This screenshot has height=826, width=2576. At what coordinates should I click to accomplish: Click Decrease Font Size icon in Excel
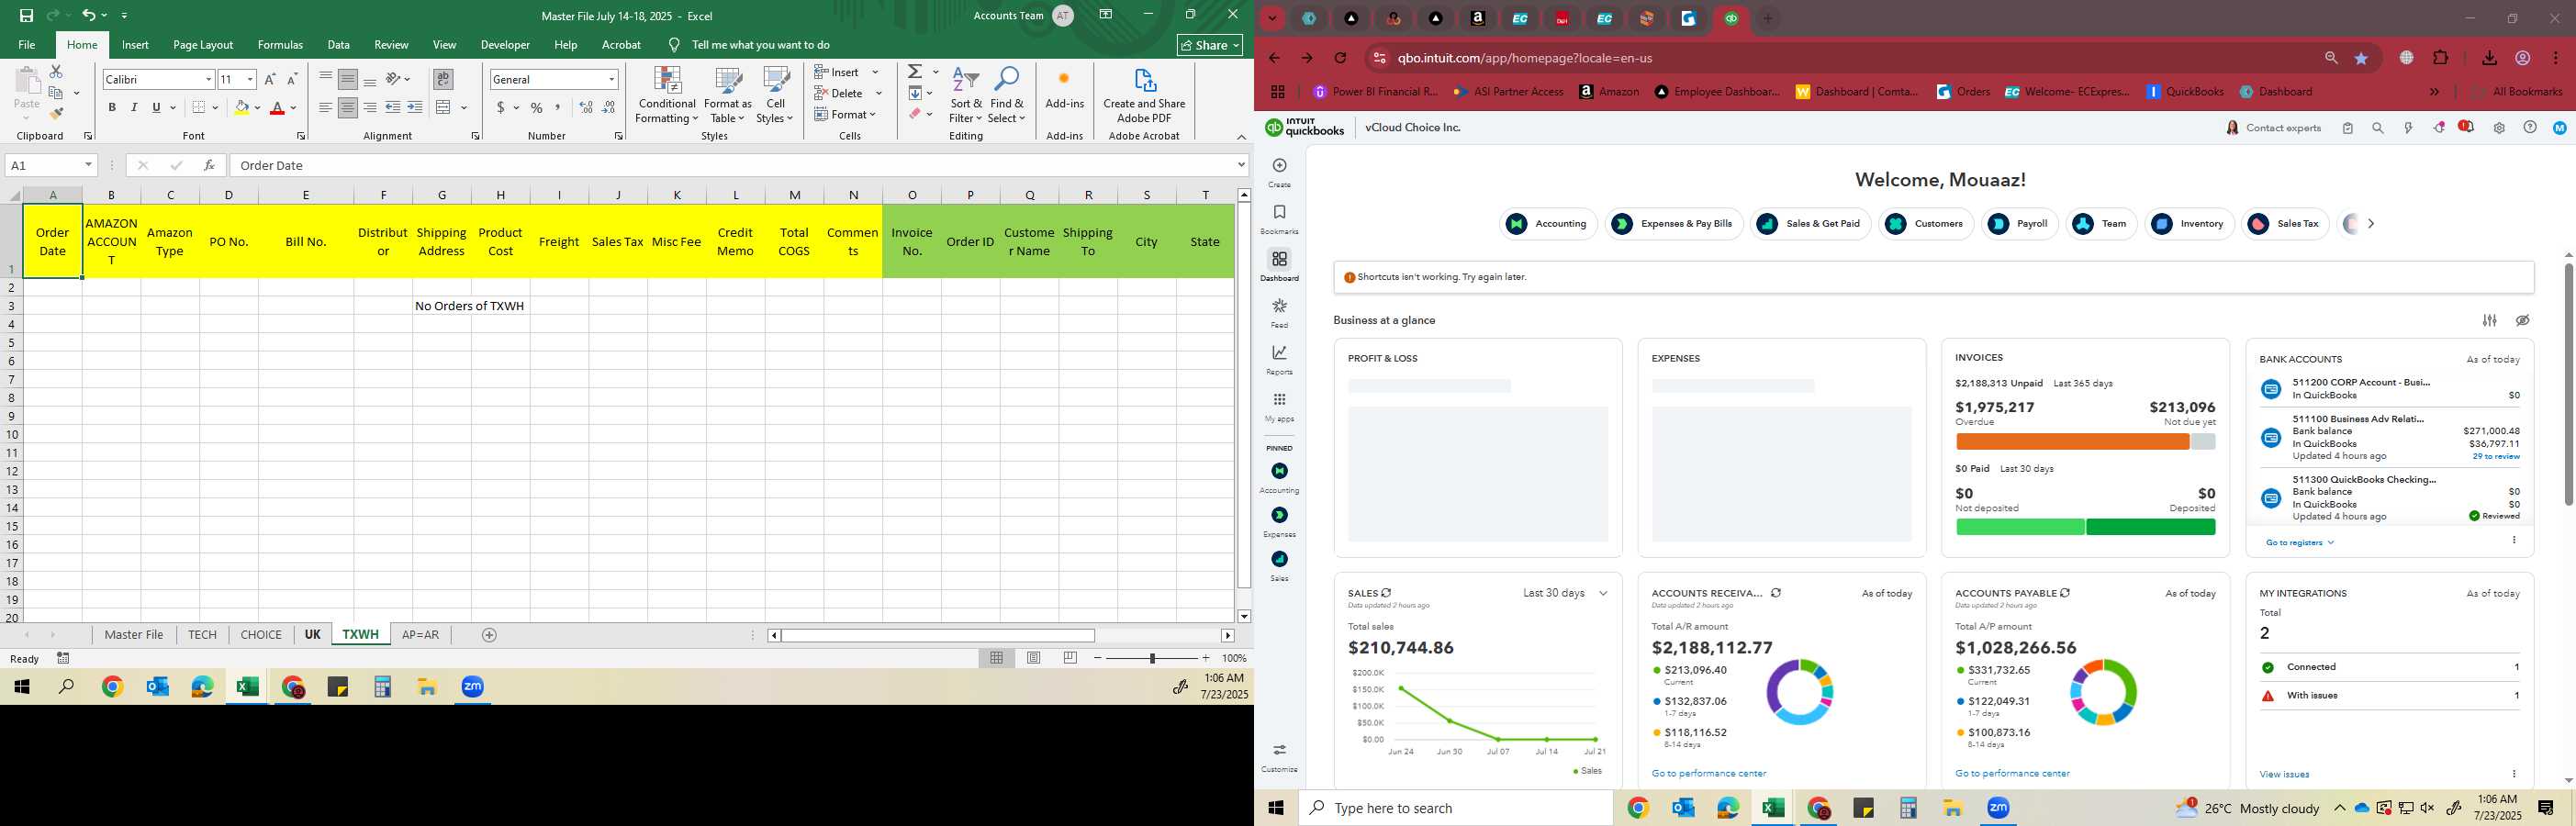pyautogui.click(x=292, y=79)
